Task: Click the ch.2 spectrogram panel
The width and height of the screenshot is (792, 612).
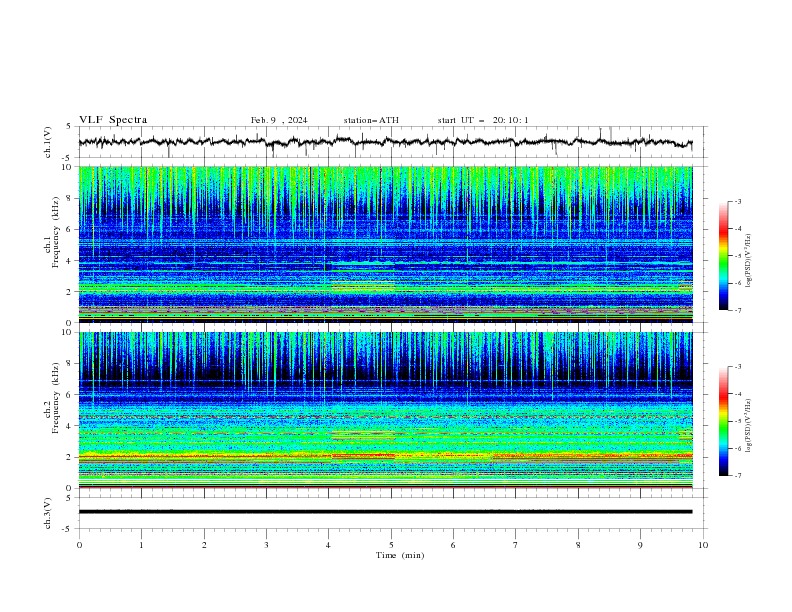Action: click(385, 410)
